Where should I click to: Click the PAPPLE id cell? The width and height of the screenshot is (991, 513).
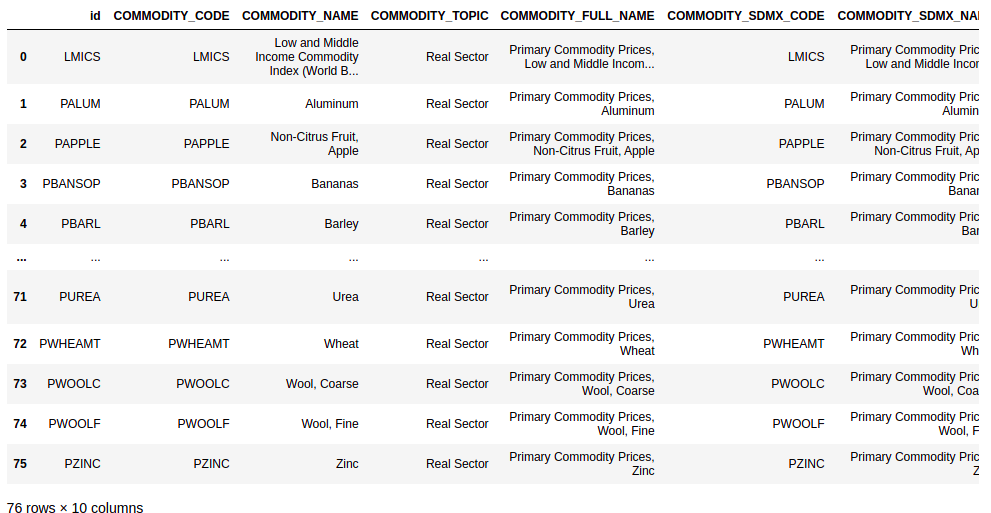point(78,144)
